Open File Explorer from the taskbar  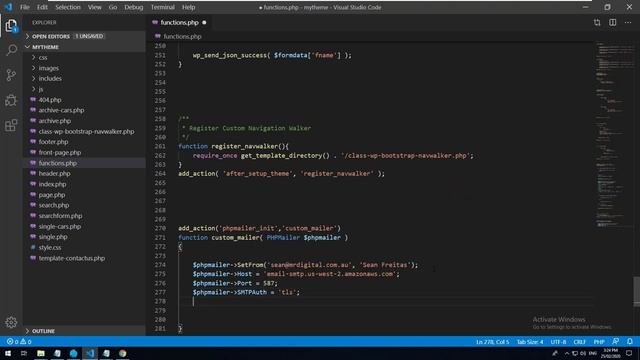click(x=41, y=353)
